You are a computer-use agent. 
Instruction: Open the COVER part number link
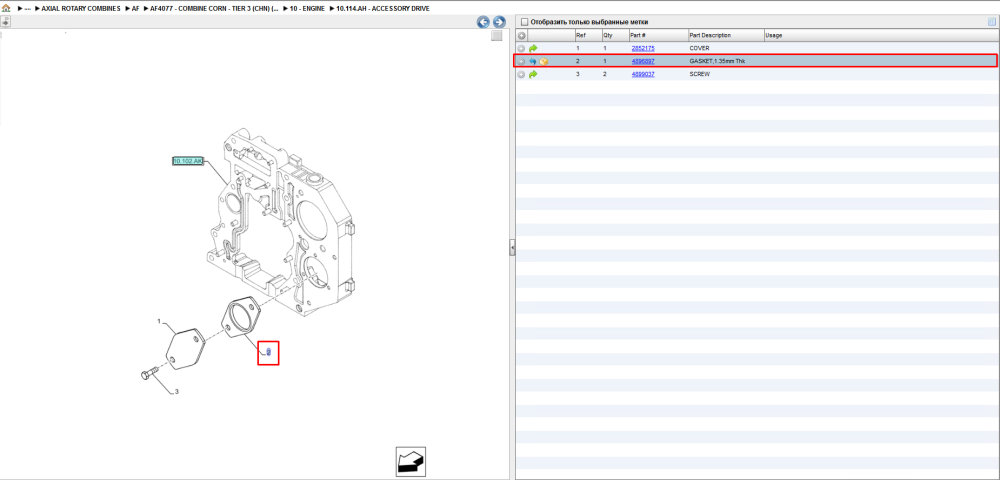point(643,48)
